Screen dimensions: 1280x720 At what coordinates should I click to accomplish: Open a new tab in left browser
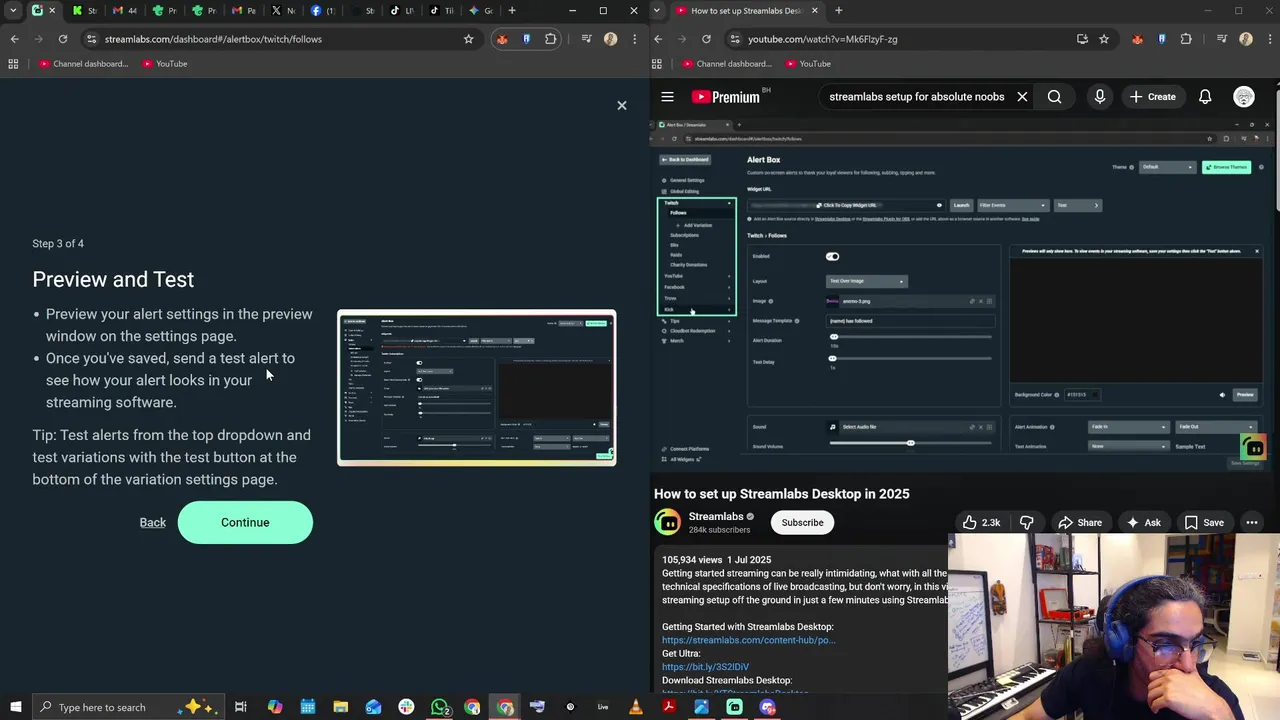coord(512,11)
